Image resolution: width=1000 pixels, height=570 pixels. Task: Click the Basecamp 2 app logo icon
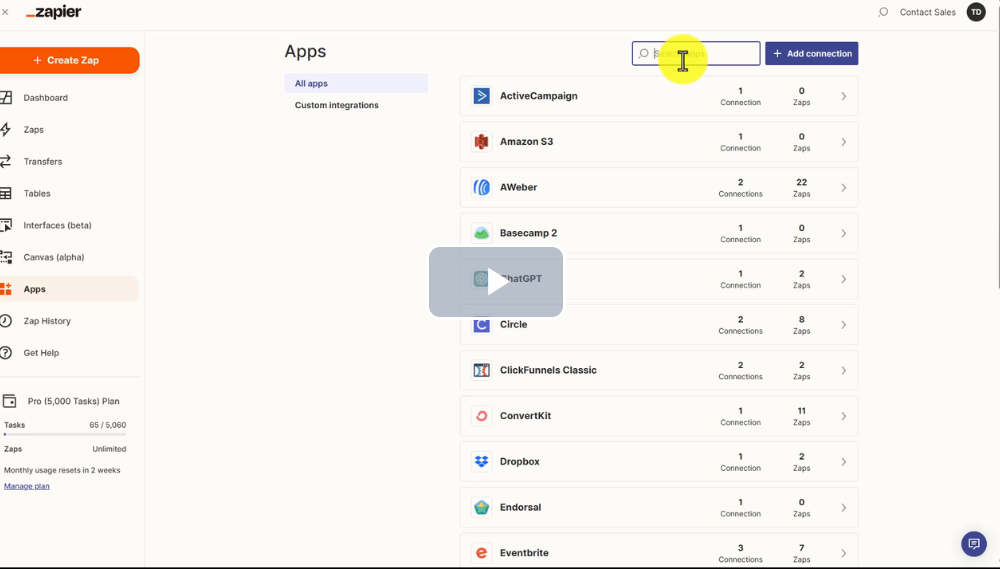482,233
